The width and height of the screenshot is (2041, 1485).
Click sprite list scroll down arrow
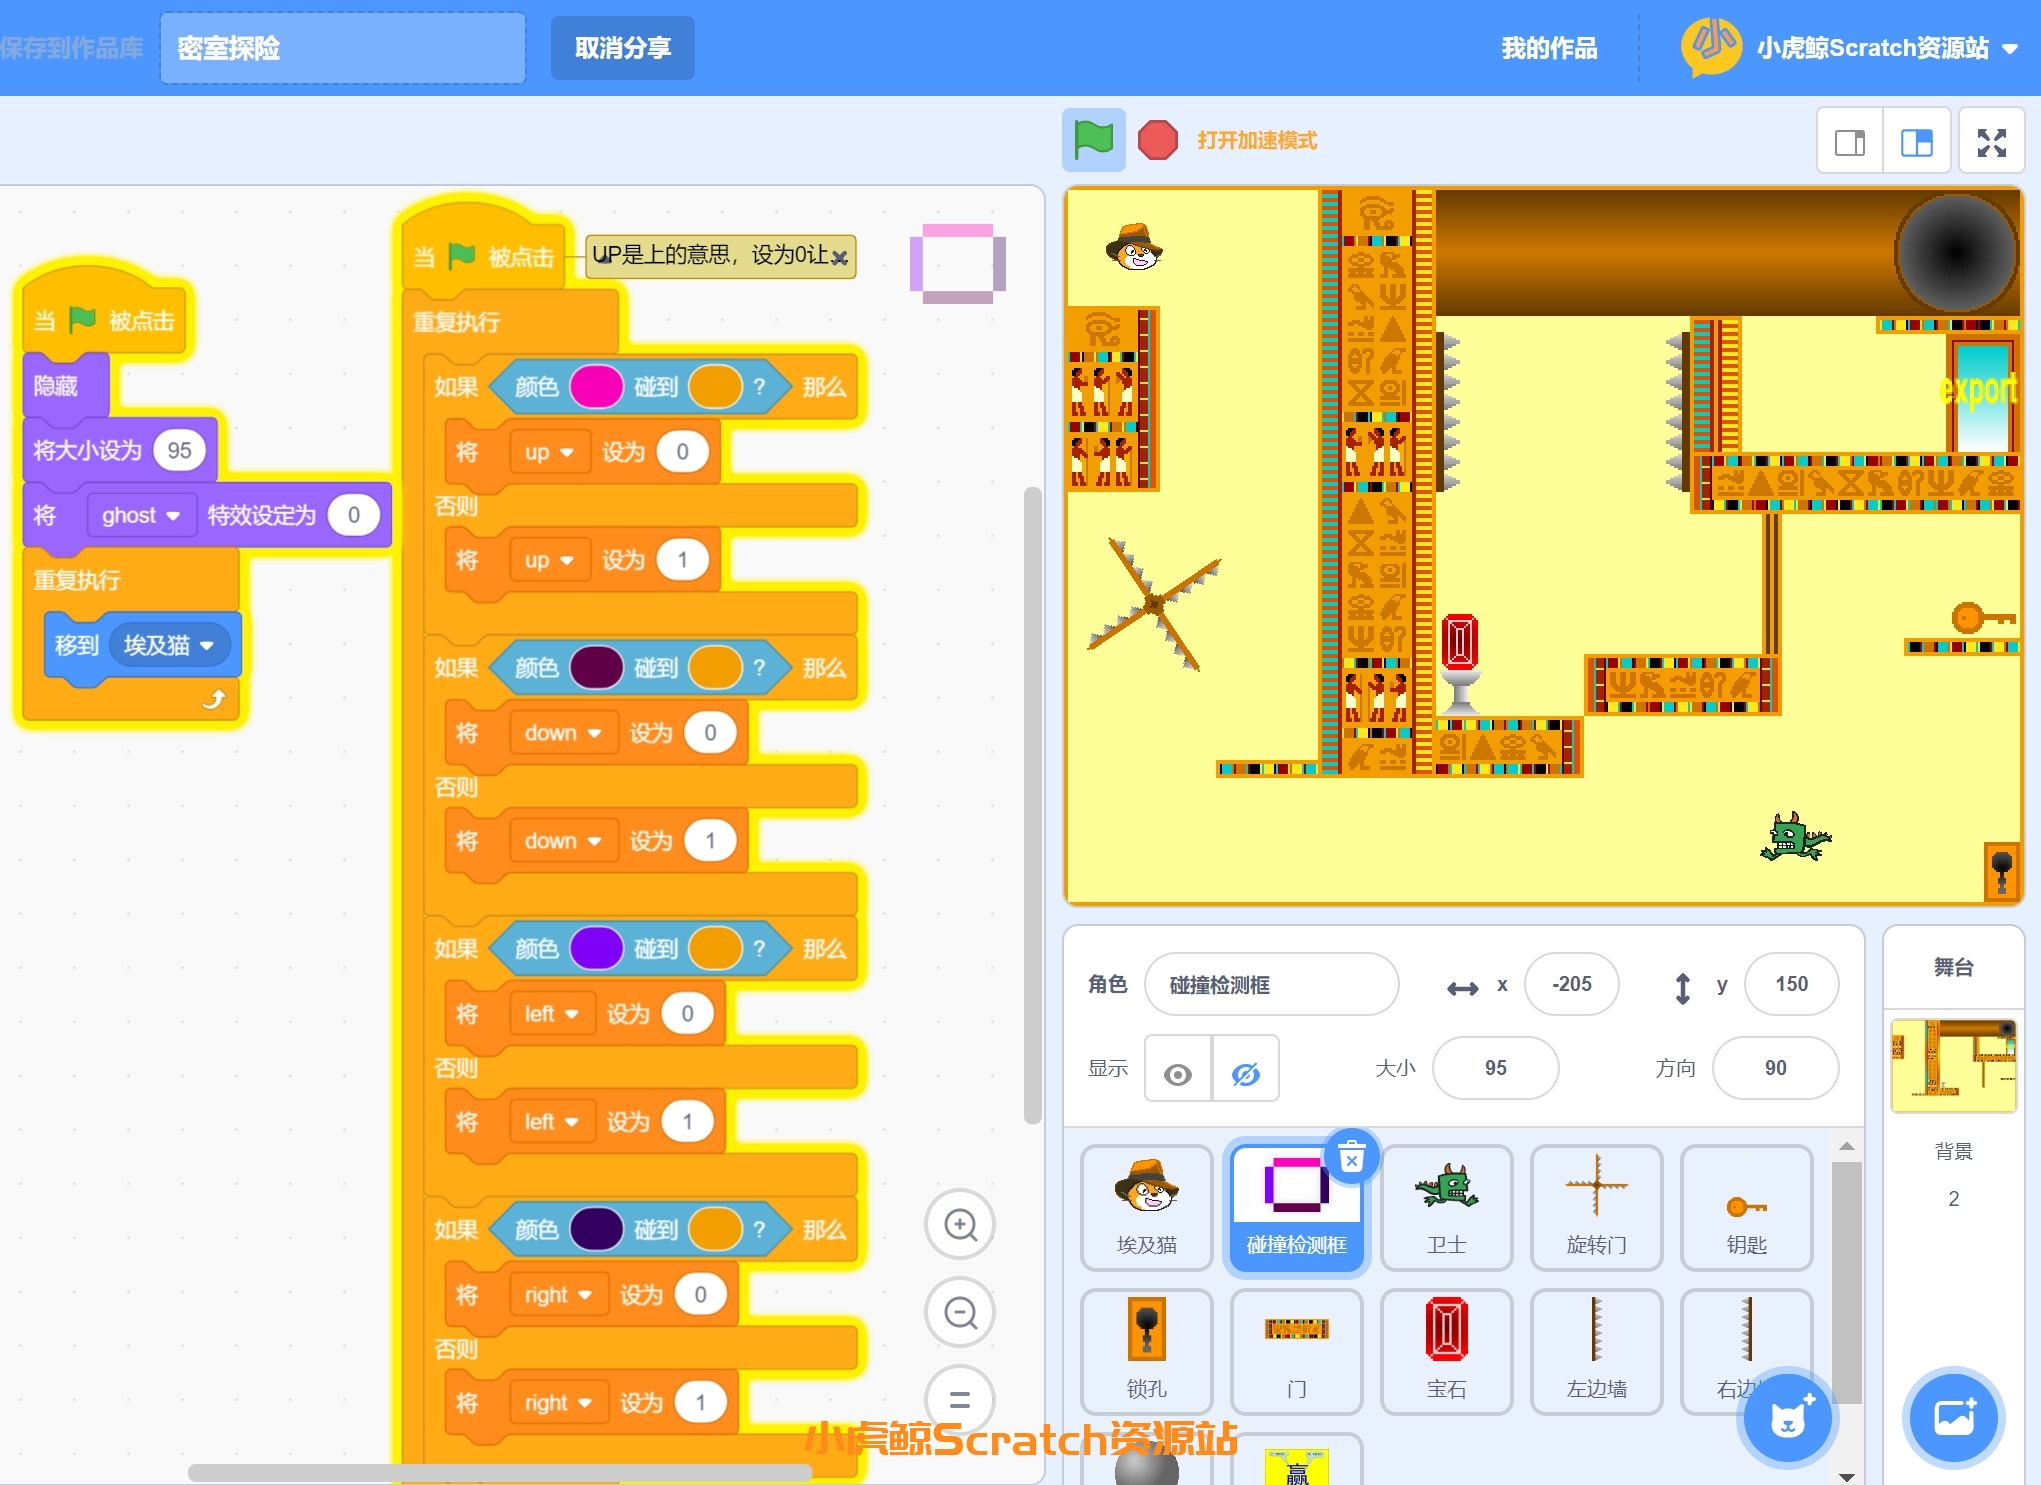[1847, 1476]
